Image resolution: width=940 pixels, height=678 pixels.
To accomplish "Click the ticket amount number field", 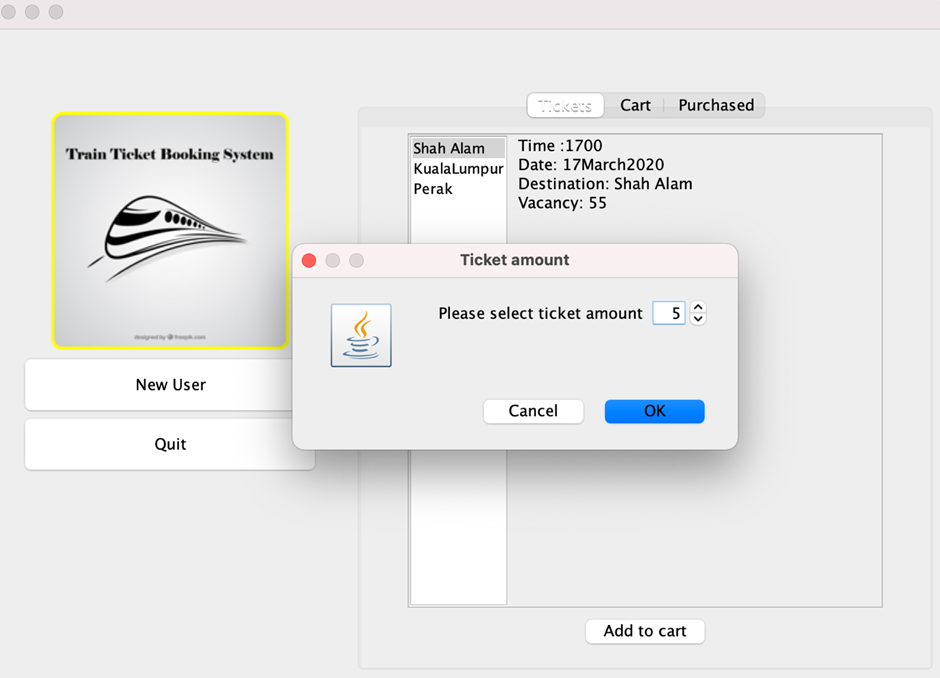I will [x=668, y=312].
